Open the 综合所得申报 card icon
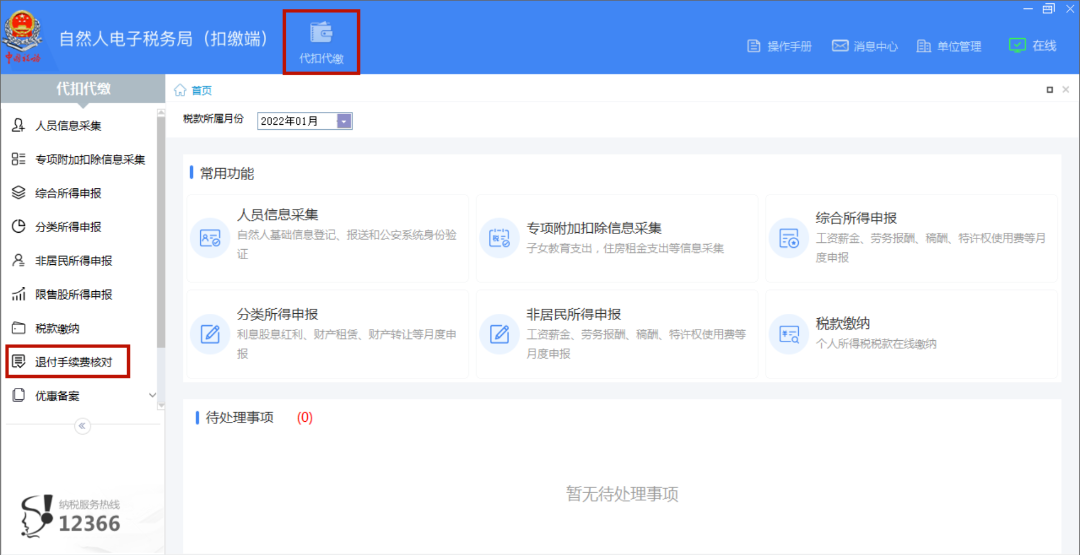The height and width of the screenshot is (555, 1080). click(x=788, y=238)
